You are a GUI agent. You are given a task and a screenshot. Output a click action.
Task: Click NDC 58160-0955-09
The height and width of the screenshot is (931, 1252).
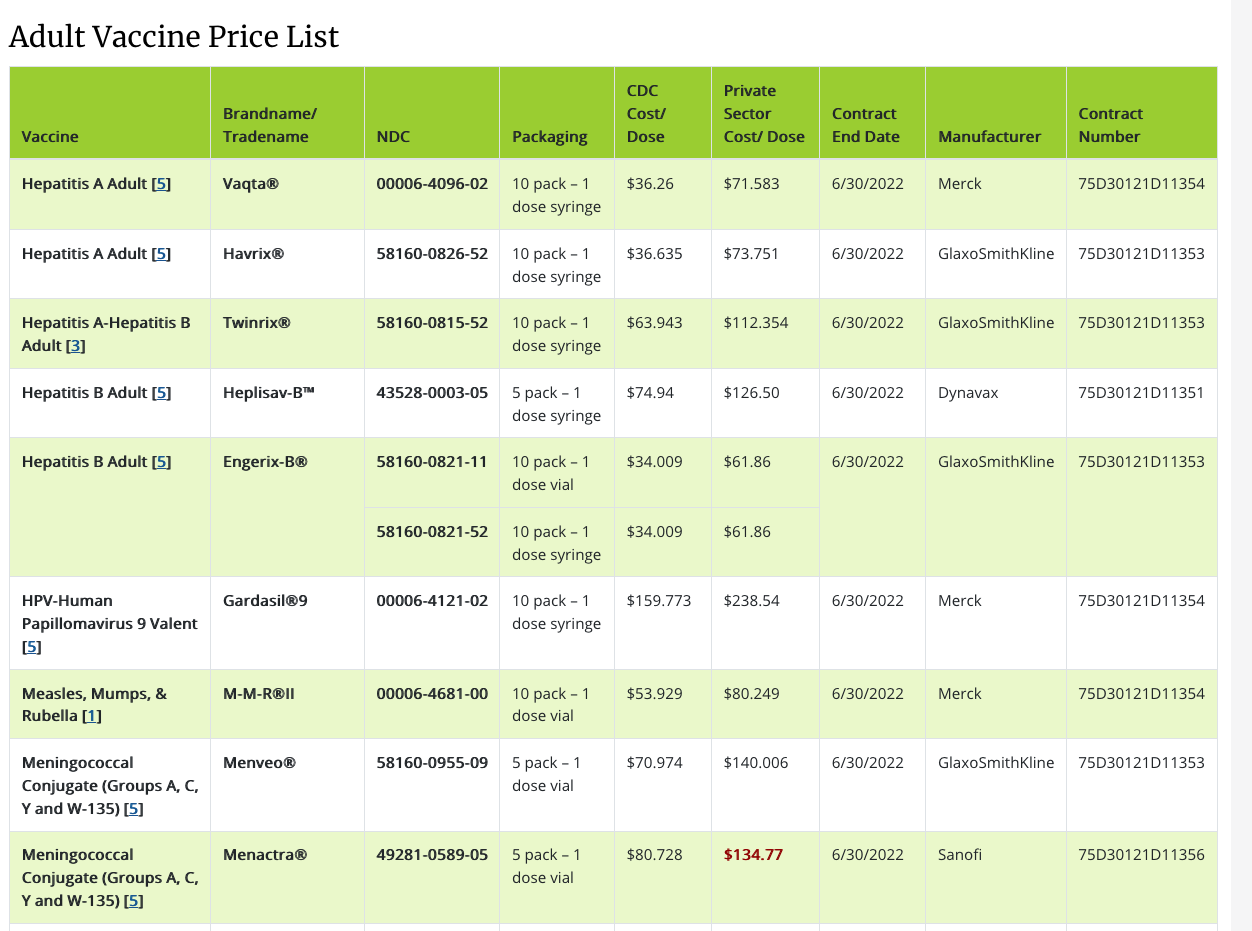[x=432, y=763]
